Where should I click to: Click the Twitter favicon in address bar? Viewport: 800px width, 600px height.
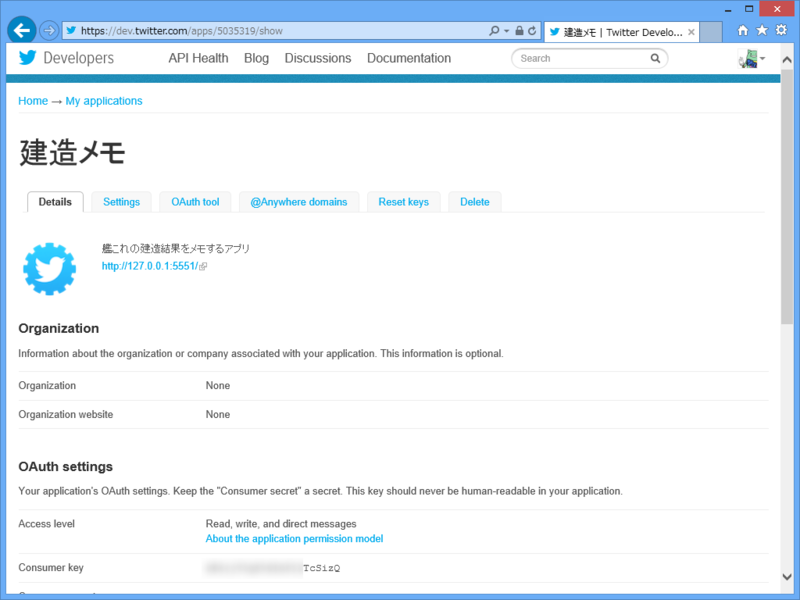pyautogui.click(x=71, y=31)
